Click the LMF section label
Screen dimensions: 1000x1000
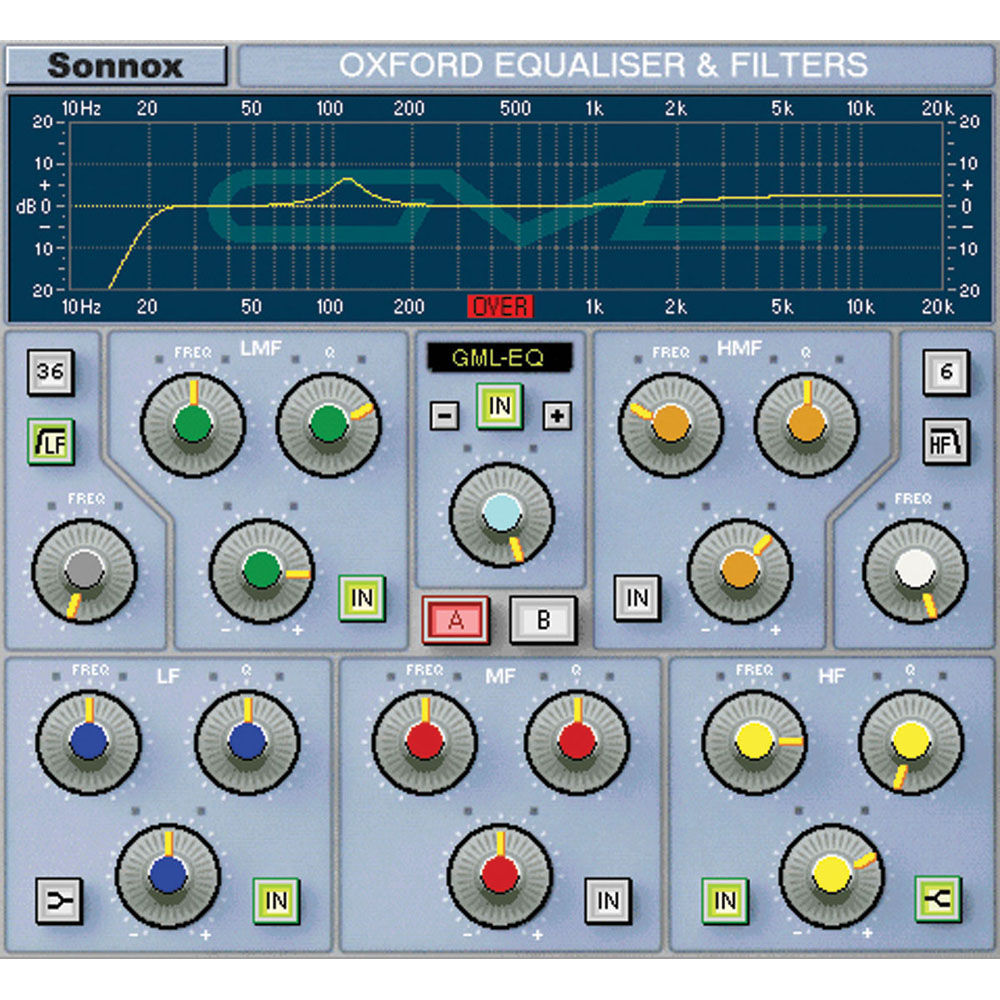click(261, 348)
